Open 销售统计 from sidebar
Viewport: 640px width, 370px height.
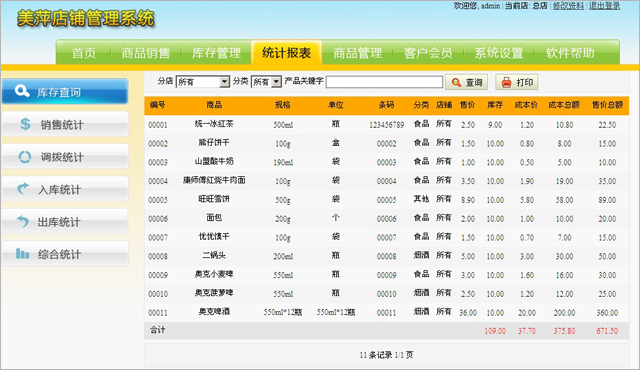tap(65, 124)
